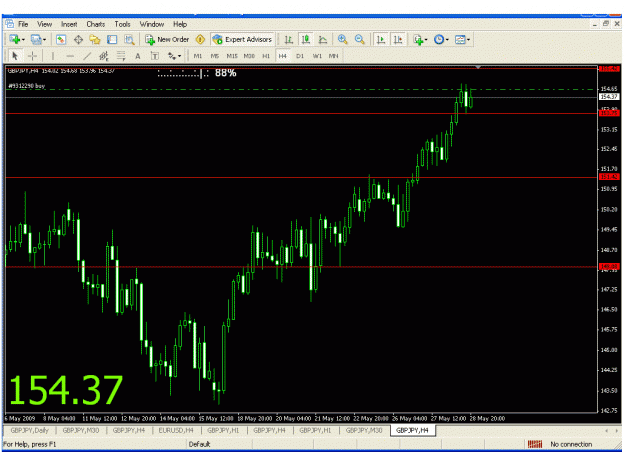Expand the Arrows tool dropdown arrow
The image size is (625, 452).
[179, 56]
